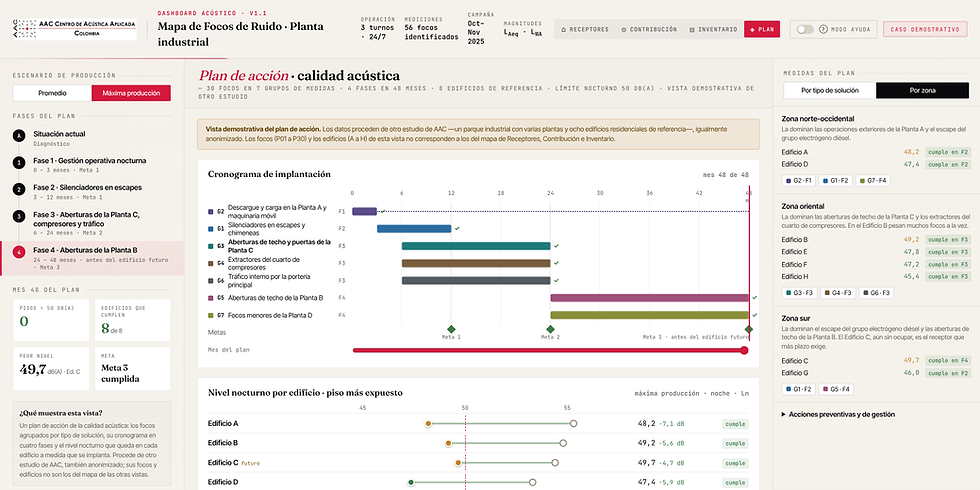Click the 'Meta 3 cumplida' card
Screen dimensions: 980x490
click(132, 369)
